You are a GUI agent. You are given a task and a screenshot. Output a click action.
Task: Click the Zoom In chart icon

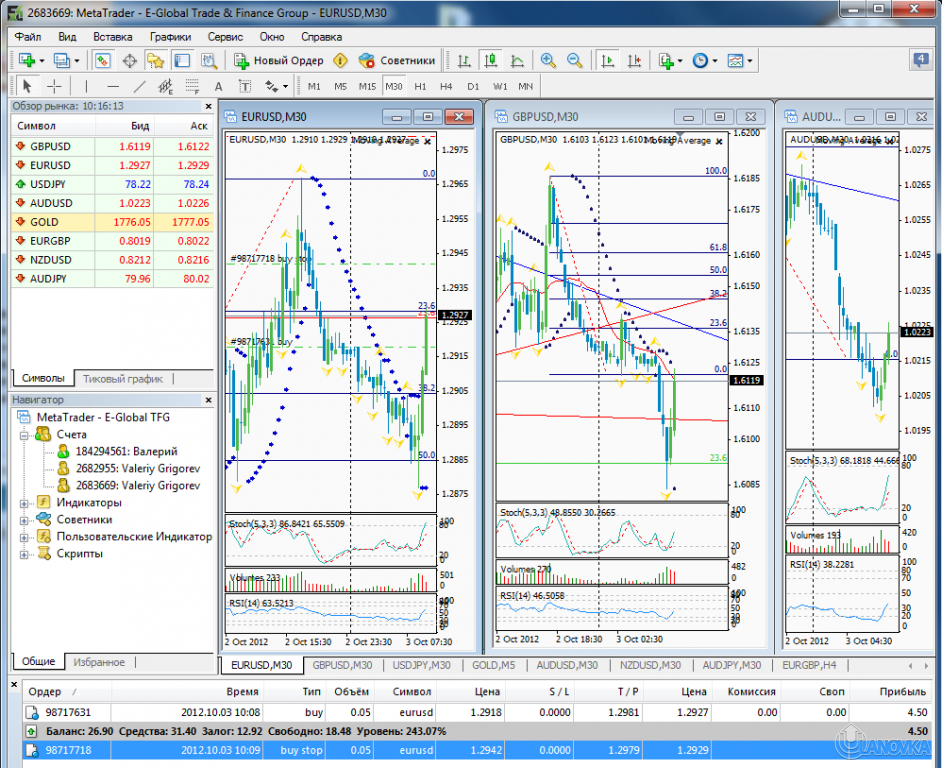[x=549, y=58]
